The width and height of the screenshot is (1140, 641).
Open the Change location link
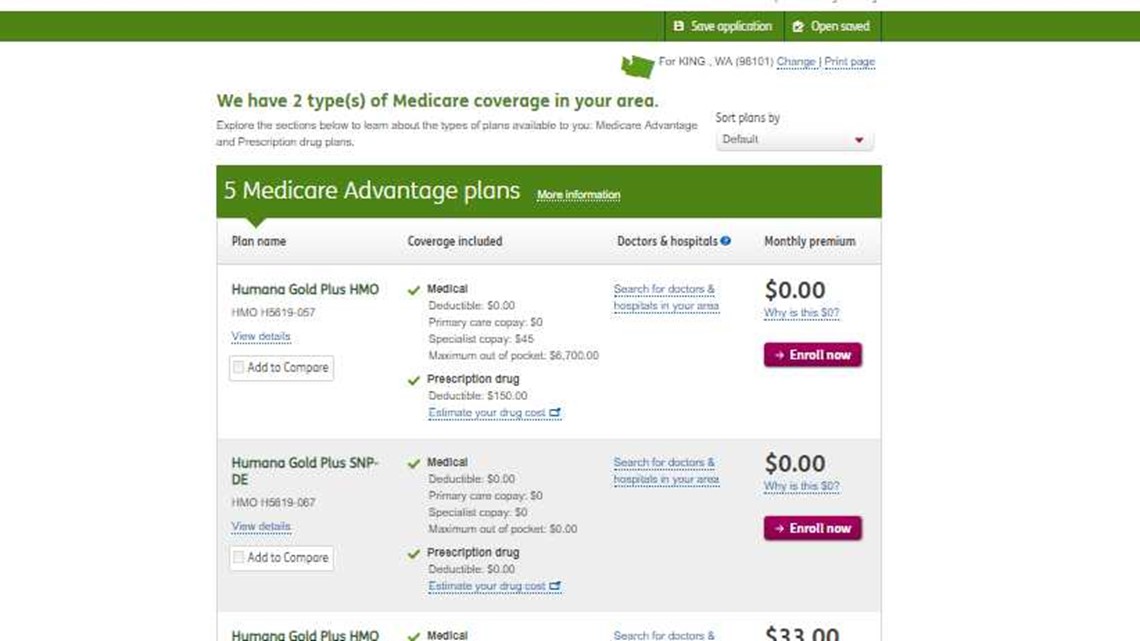click(796, 61)
